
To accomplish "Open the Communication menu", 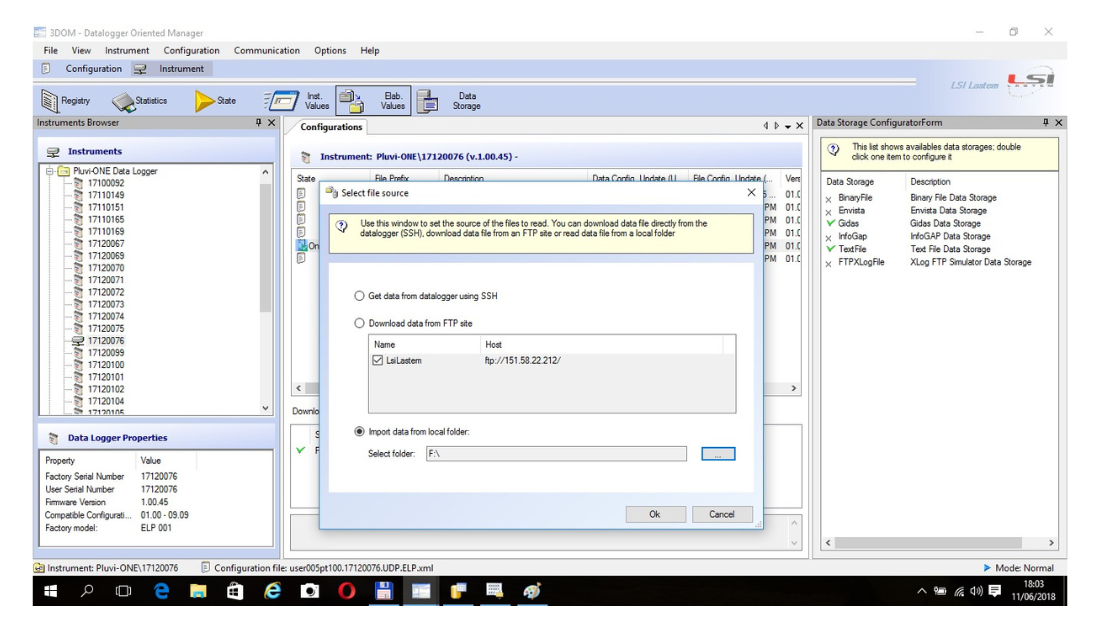I will [266, 50].
